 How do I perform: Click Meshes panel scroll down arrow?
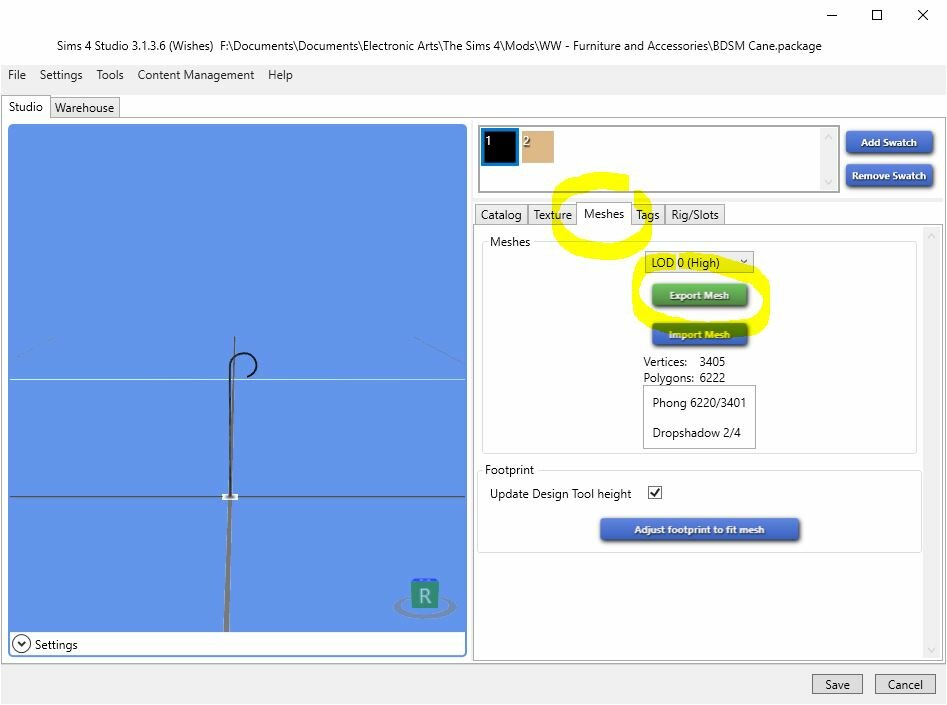(x=931, y=650)
